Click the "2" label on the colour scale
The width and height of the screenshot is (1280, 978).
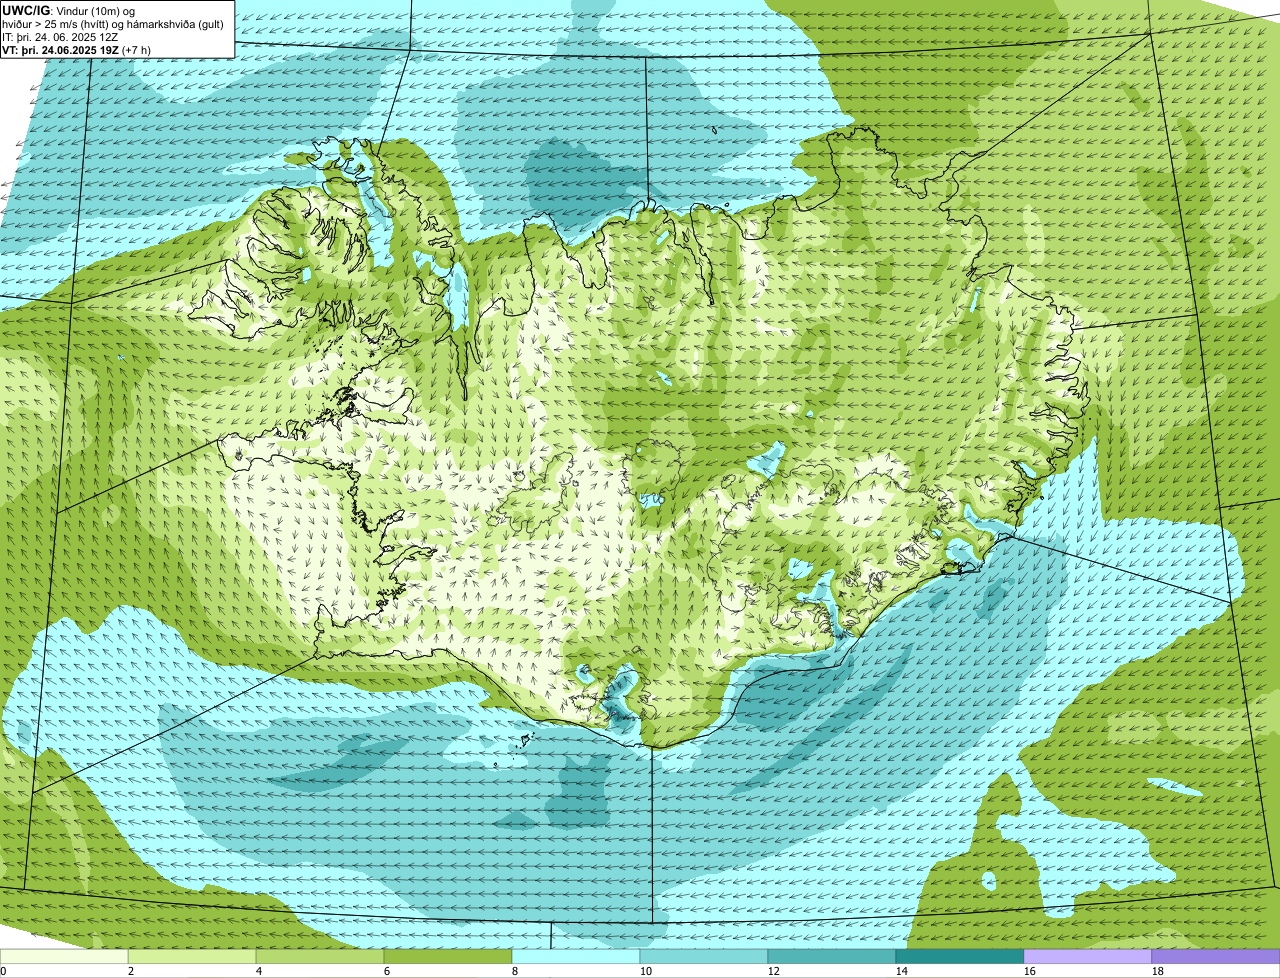point(131,971)
